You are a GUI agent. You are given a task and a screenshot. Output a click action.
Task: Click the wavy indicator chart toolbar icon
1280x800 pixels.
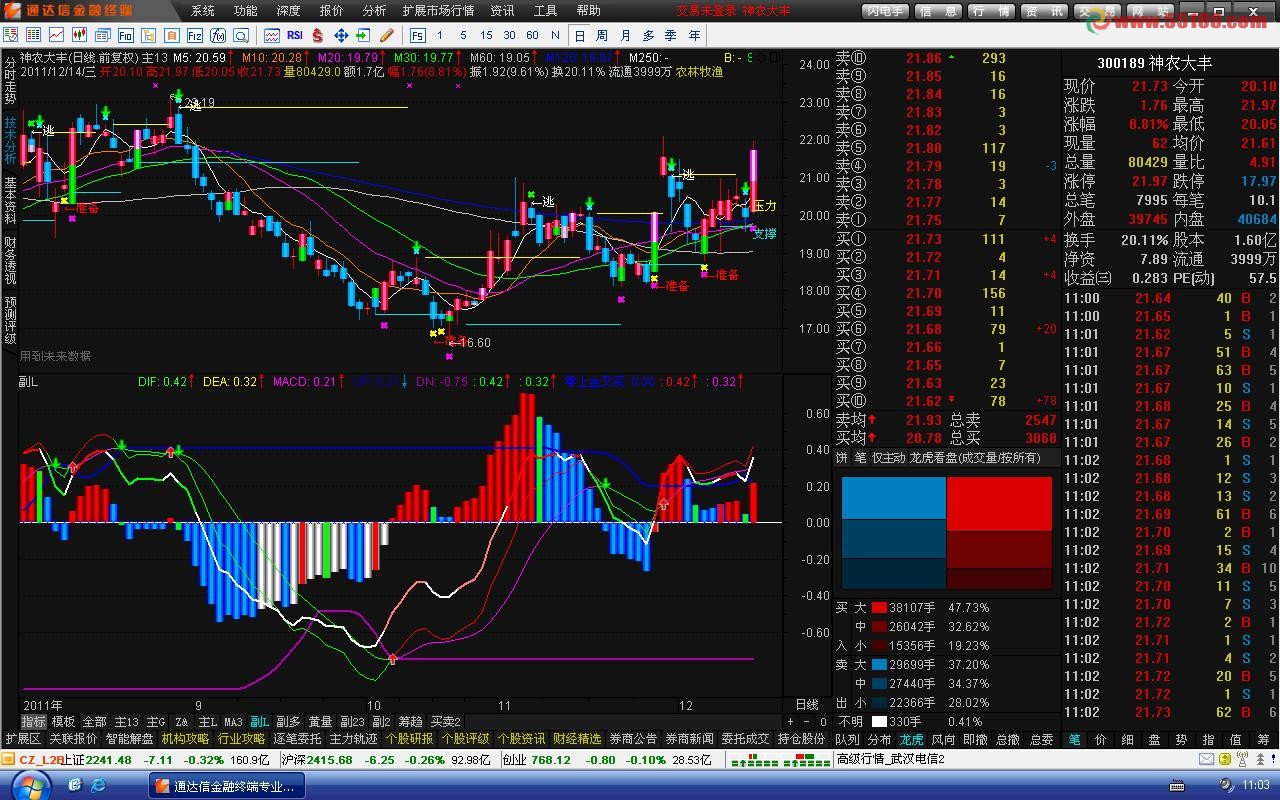[x=272, y=35]
